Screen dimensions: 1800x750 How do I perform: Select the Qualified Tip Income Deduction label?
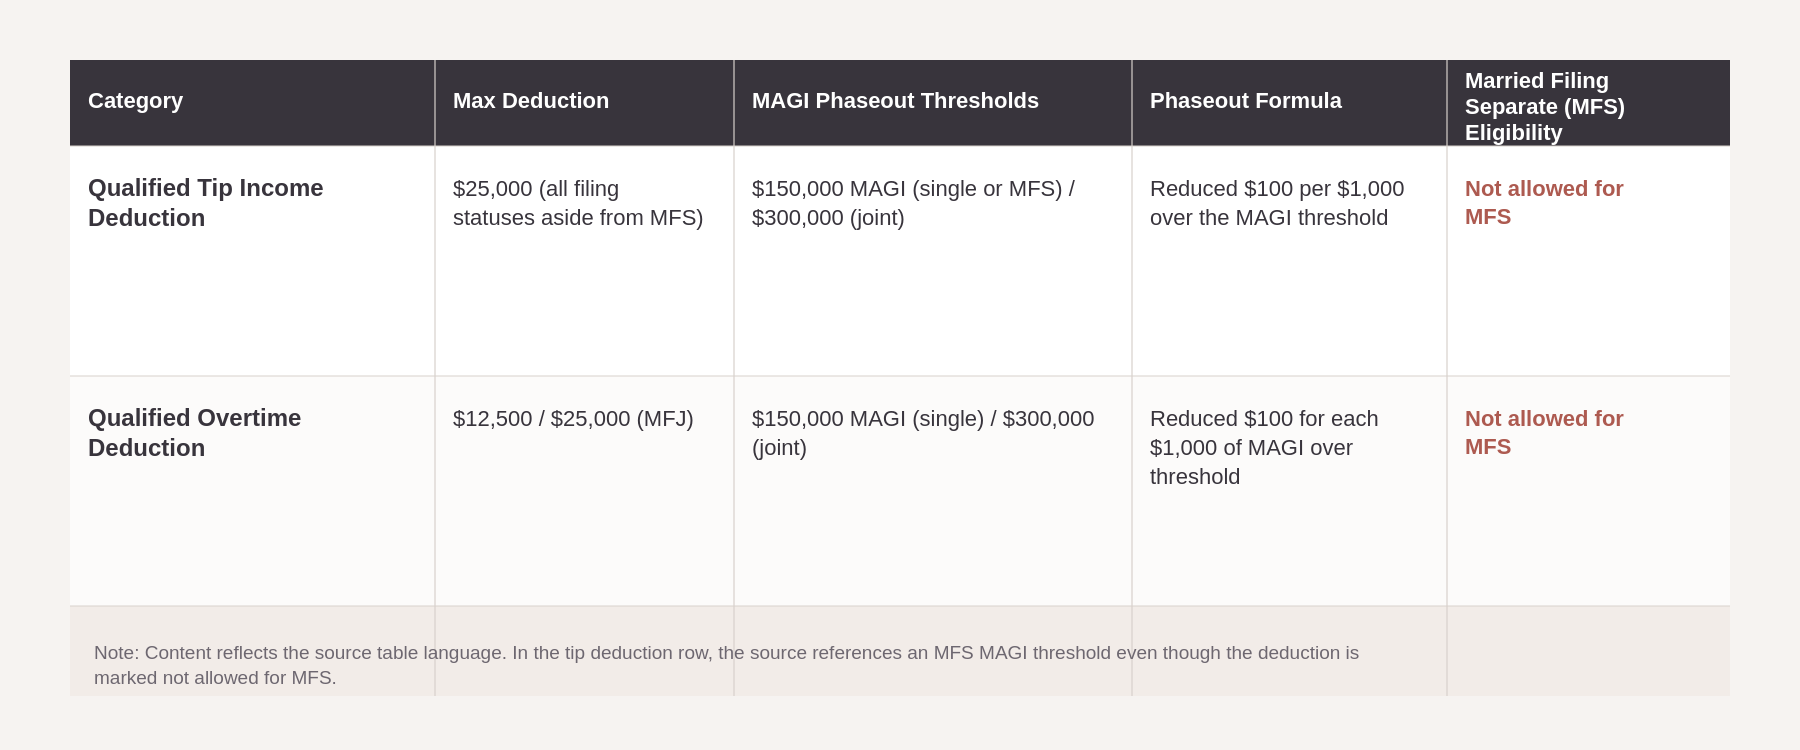tap(205, 203)
